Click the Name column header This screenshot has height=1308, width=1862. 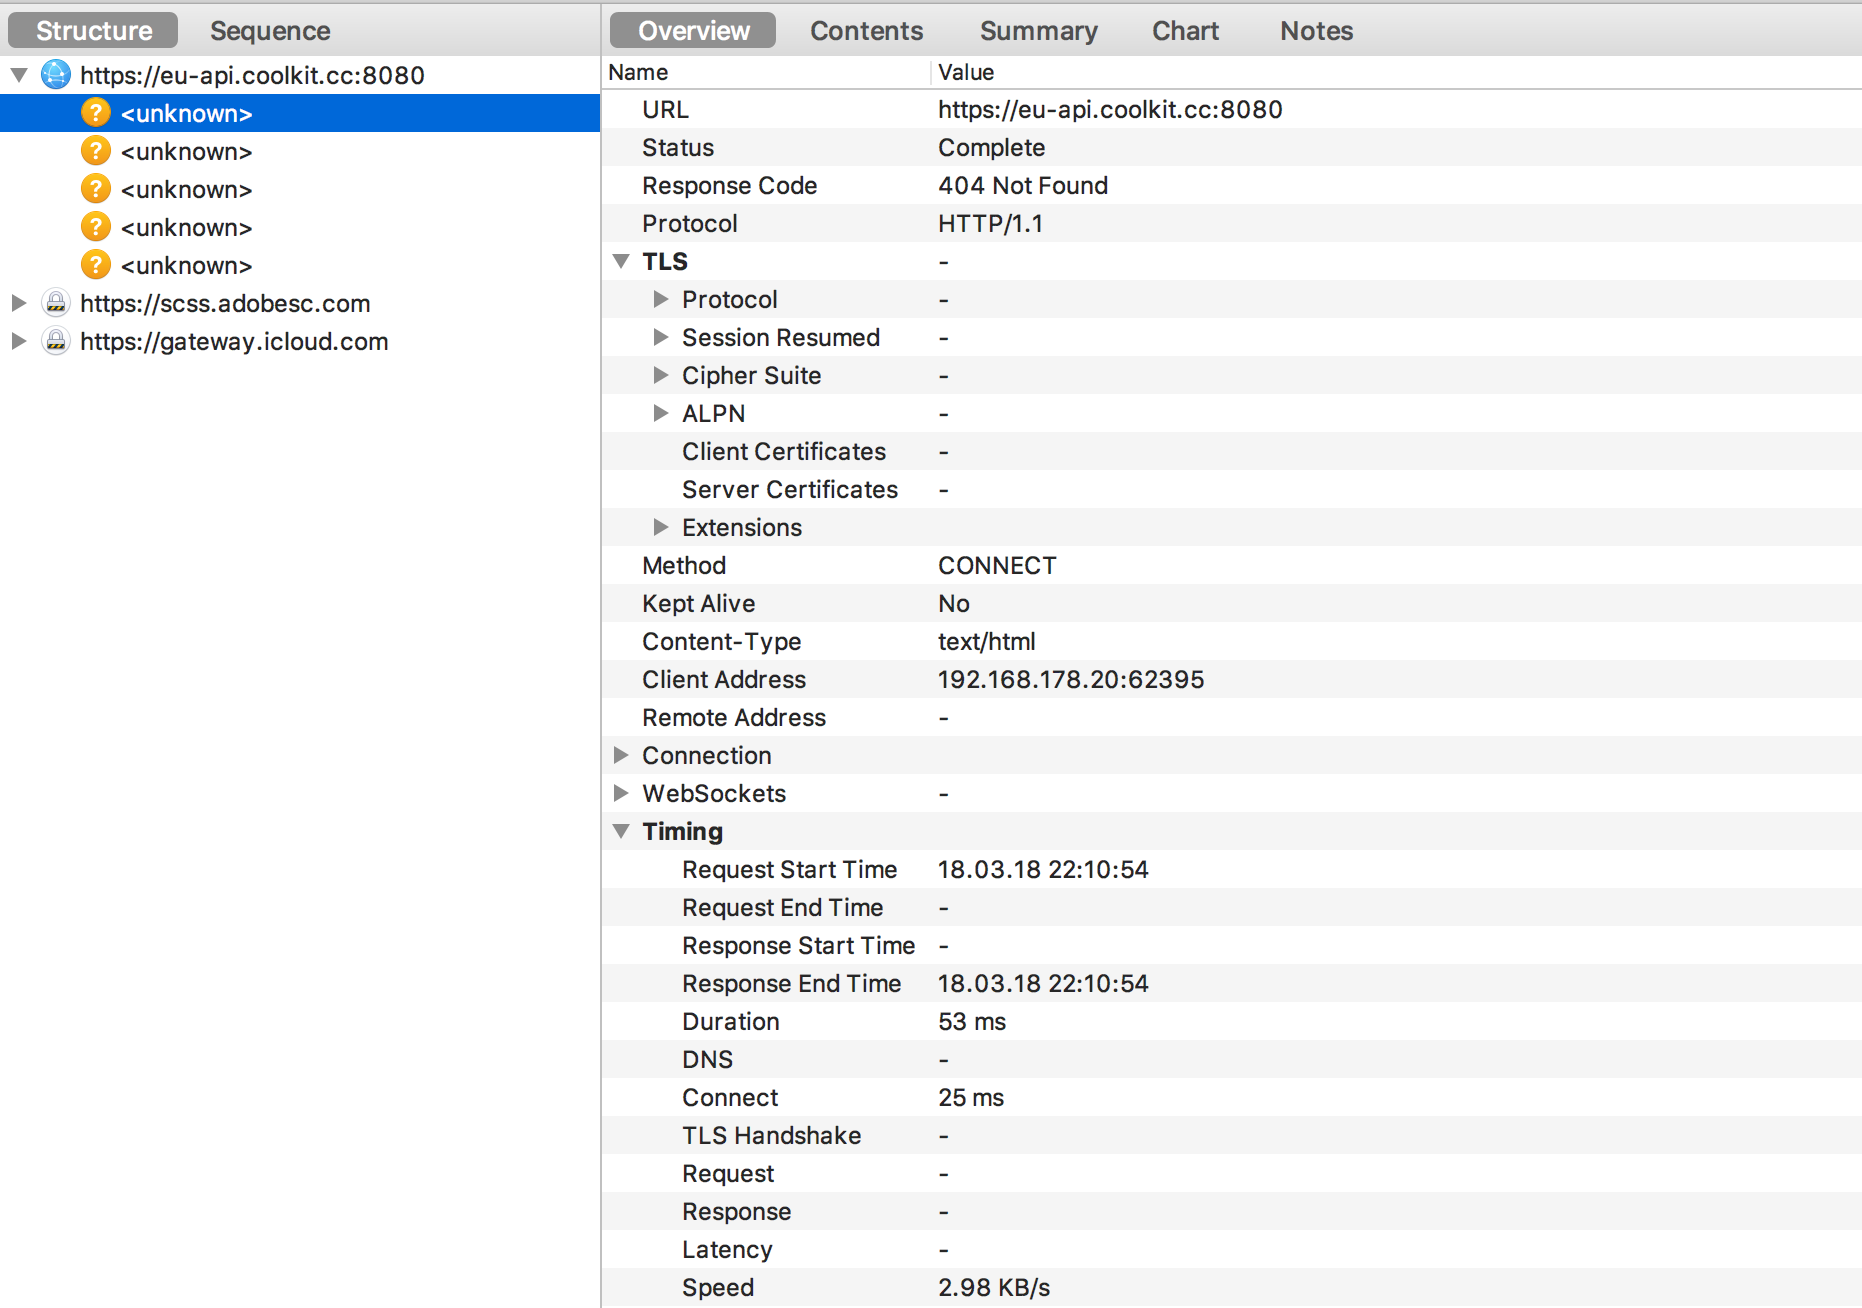(x=638, y=72)
